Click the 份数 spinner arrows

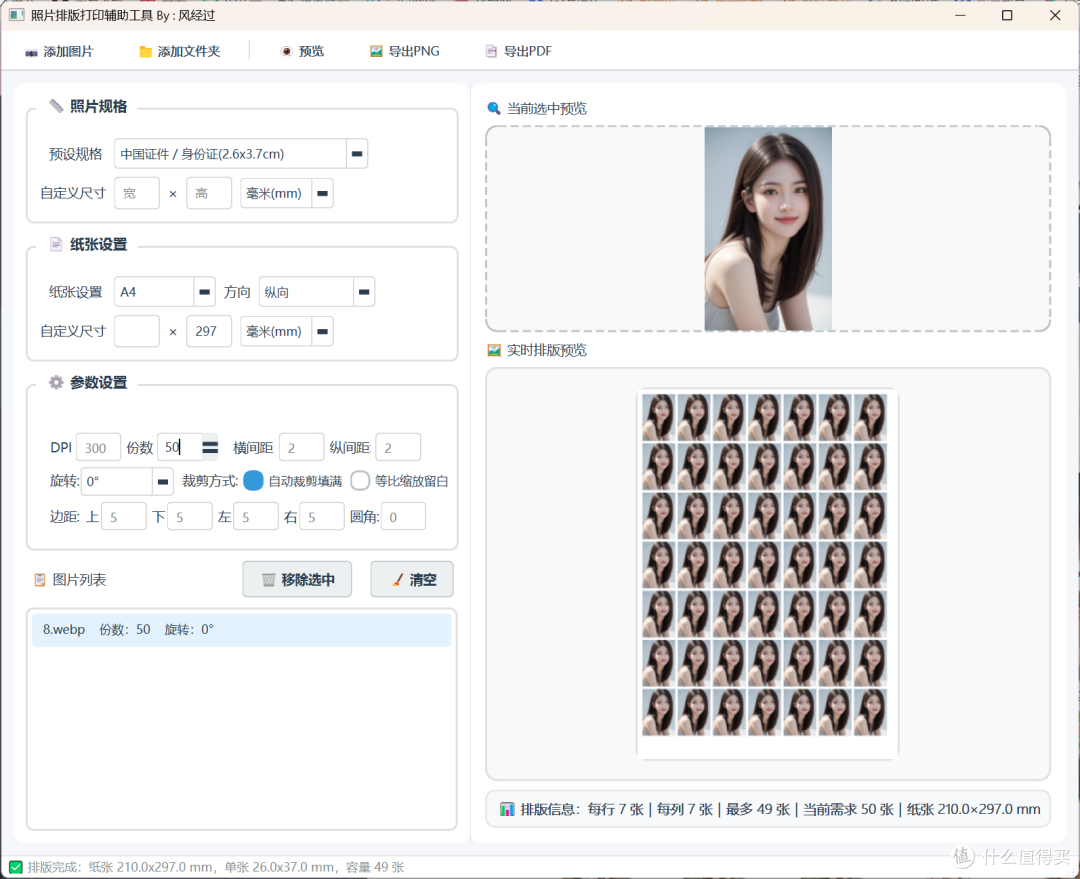(210, 448)
